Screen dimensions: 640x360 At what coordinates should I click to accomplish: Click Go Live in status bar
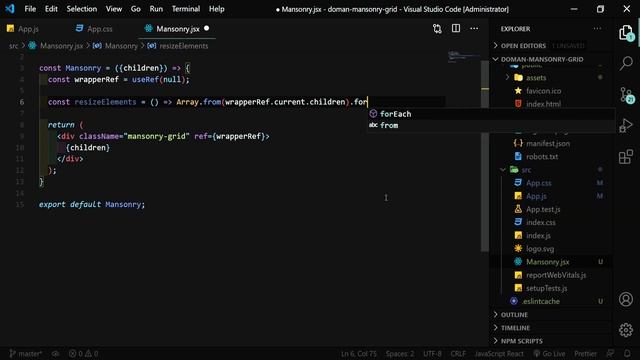549,353
